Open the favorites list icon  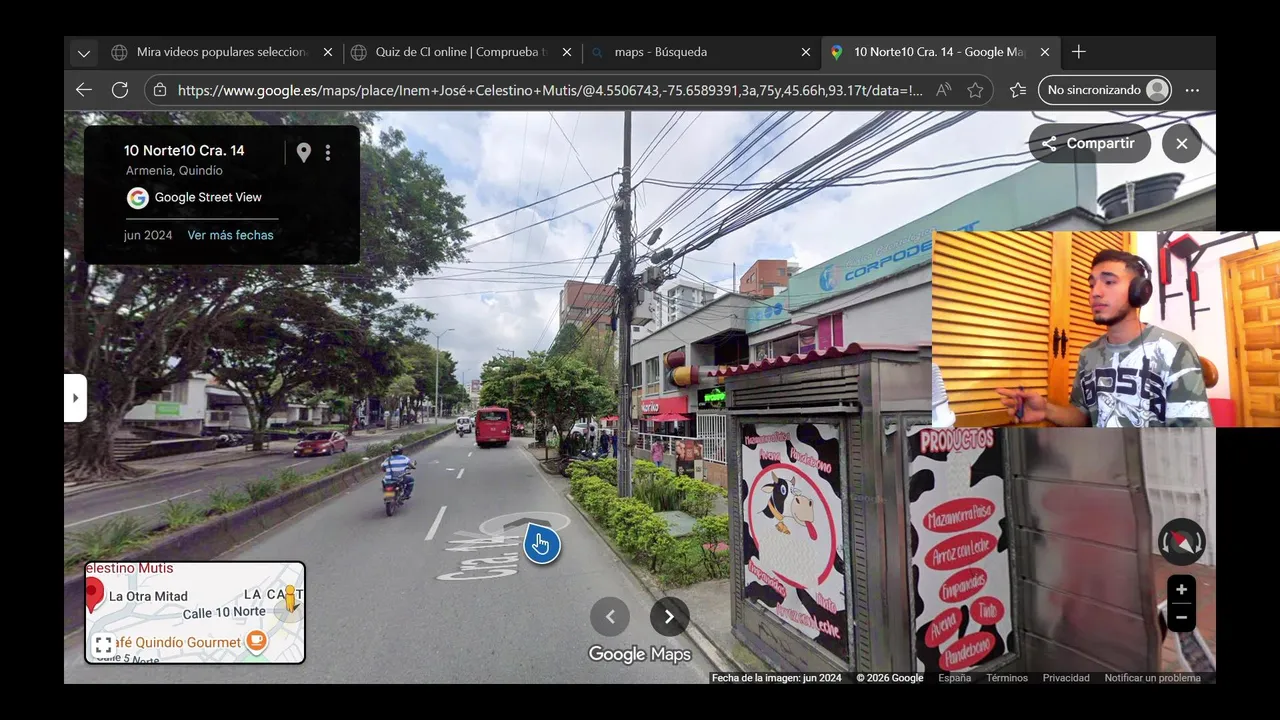(1018, 90)
